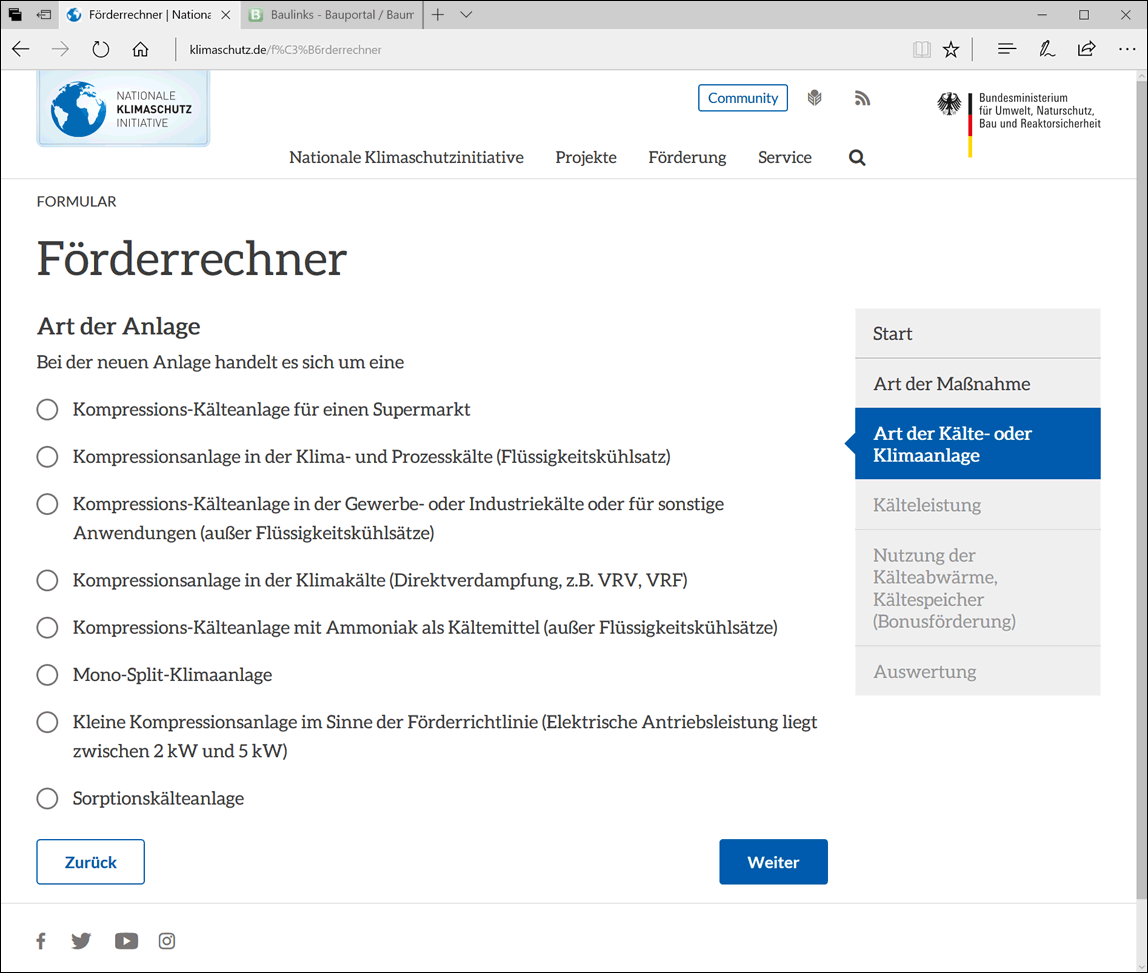This screenshot has height=973, width=1148.
Task: Select Klima- und Prozesskälte Flüssigkeitskühlsatz option
Action: click(48, 457)
